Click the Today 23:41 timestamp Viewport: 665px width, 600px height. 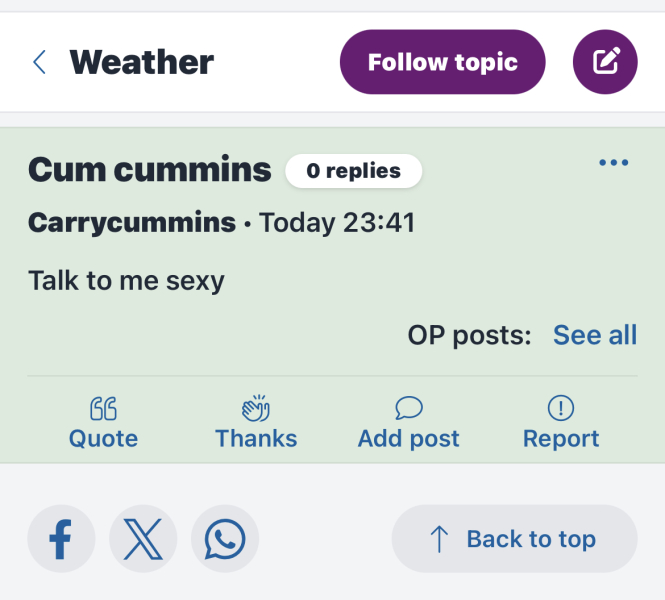coord(336,222)
